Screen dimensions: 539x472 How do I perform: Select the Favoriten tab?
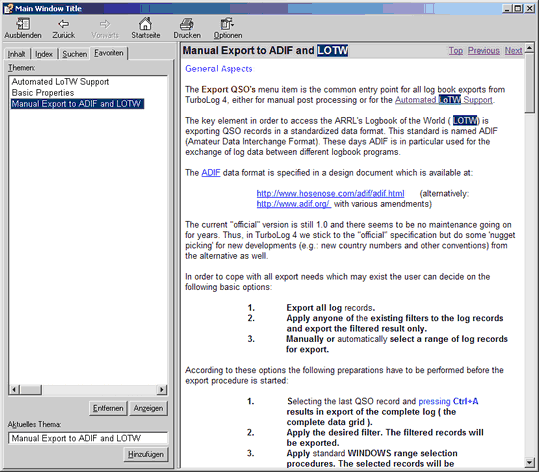(x=109, y=53)
